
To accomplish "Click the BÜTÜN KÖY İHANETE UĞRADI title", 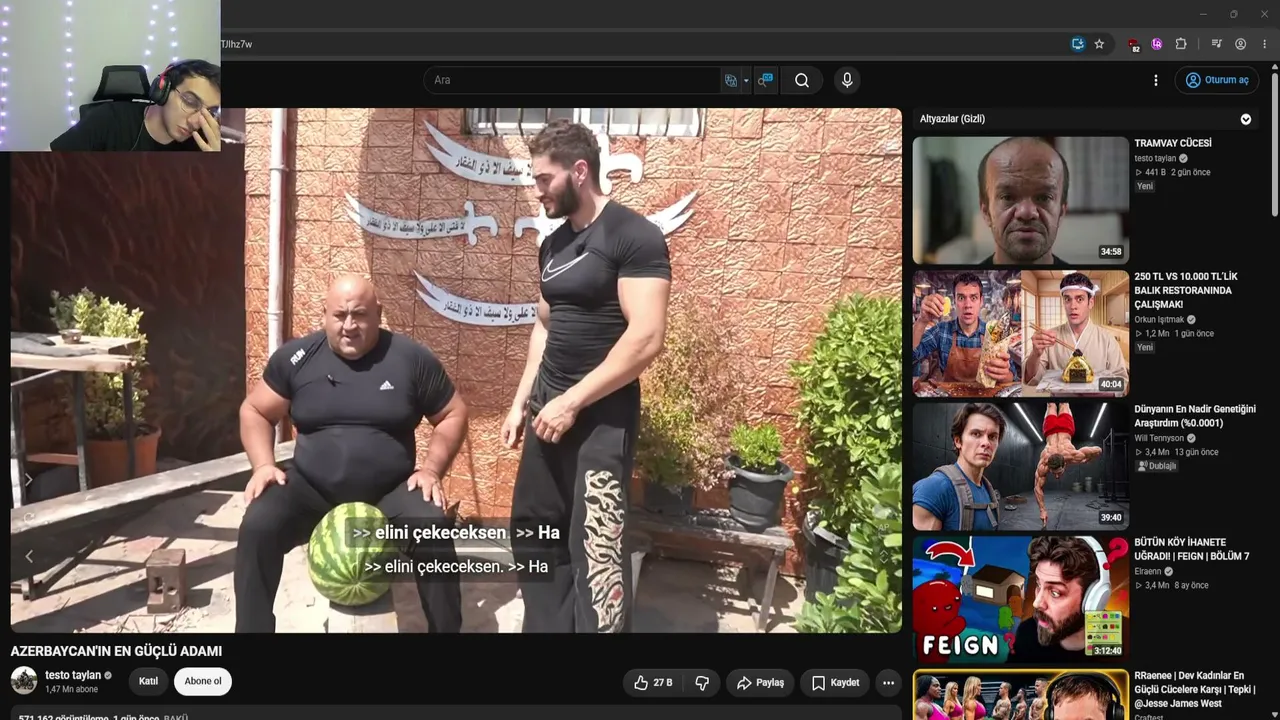I will click(x=1192, y=549).
